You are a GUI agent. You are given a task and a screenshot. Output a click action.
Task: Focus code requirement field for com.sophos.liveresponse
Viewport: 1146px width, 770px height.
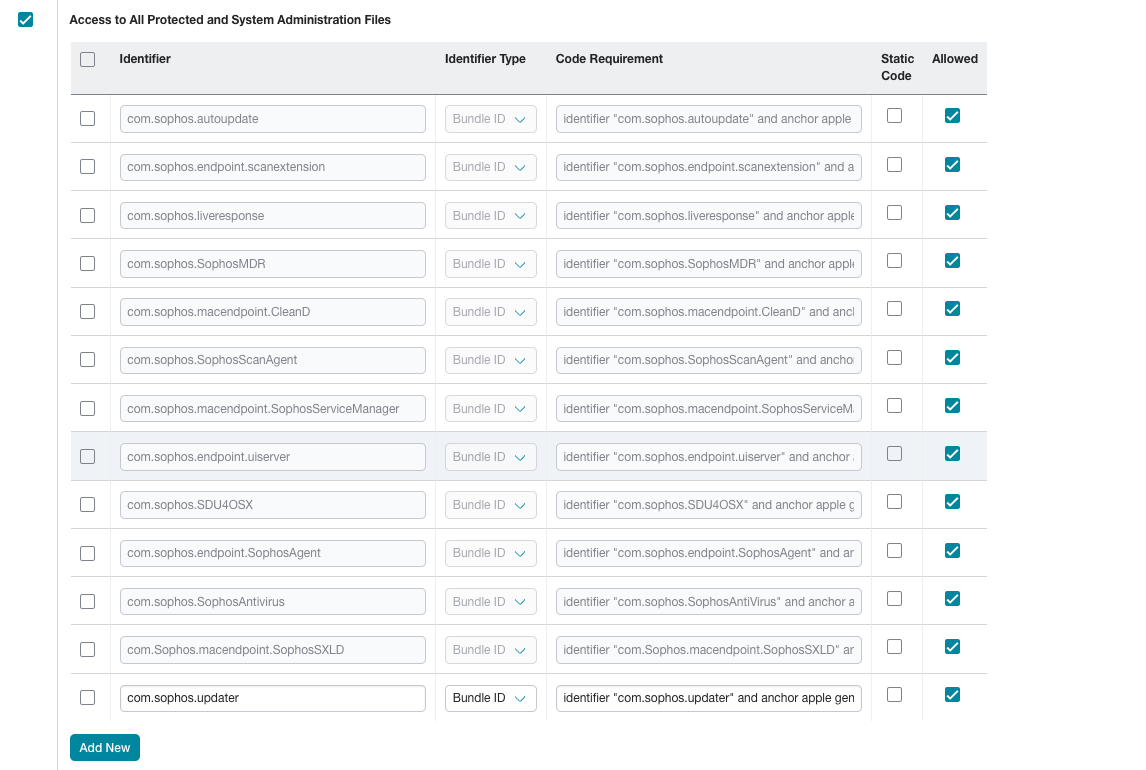(x=708, y=216)
